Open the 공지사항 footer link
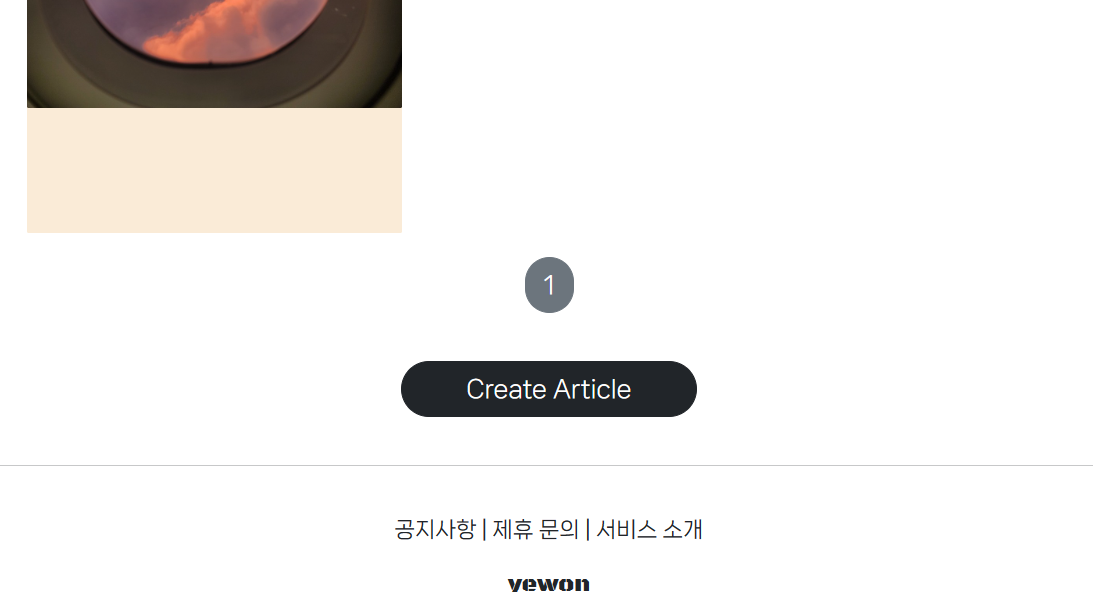The height and width of the screenshot is (592, 1093). coord(435,529)
